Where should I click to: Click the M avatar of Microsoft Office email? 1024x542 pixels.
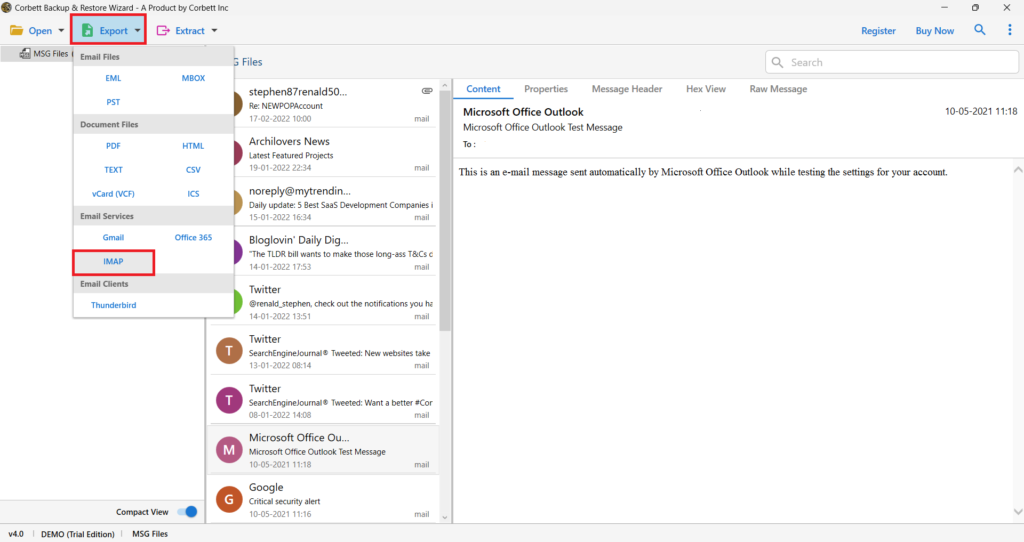[x=229, y=449]
